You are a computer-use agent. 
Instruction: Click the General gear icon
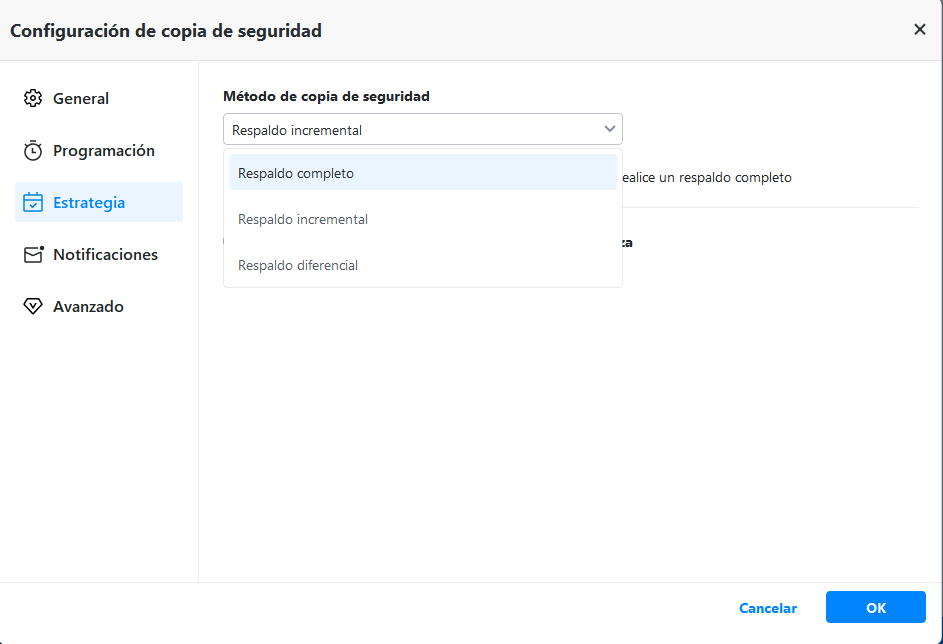tap(33, 98)
